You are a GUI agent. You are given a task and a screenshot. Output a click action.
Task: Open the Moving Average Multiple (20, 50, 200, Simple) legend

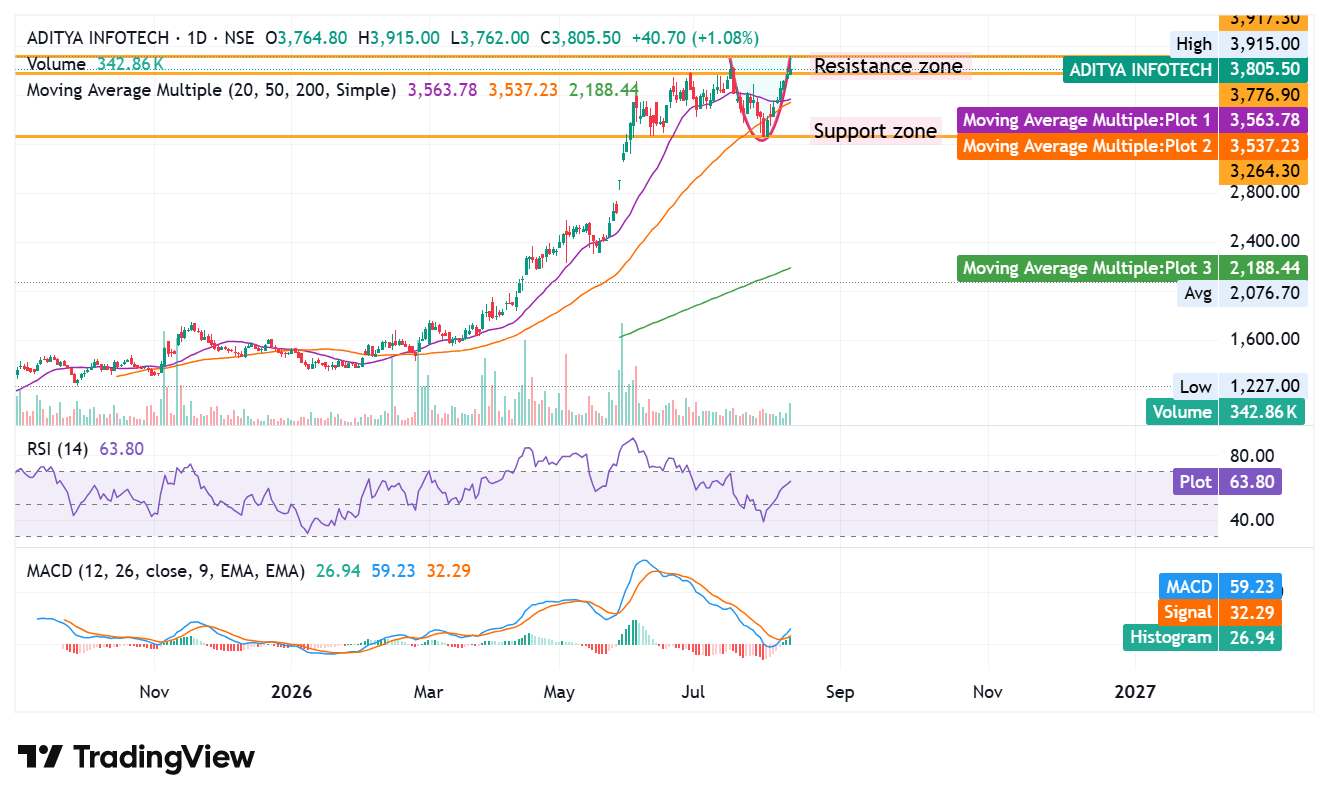212,90
